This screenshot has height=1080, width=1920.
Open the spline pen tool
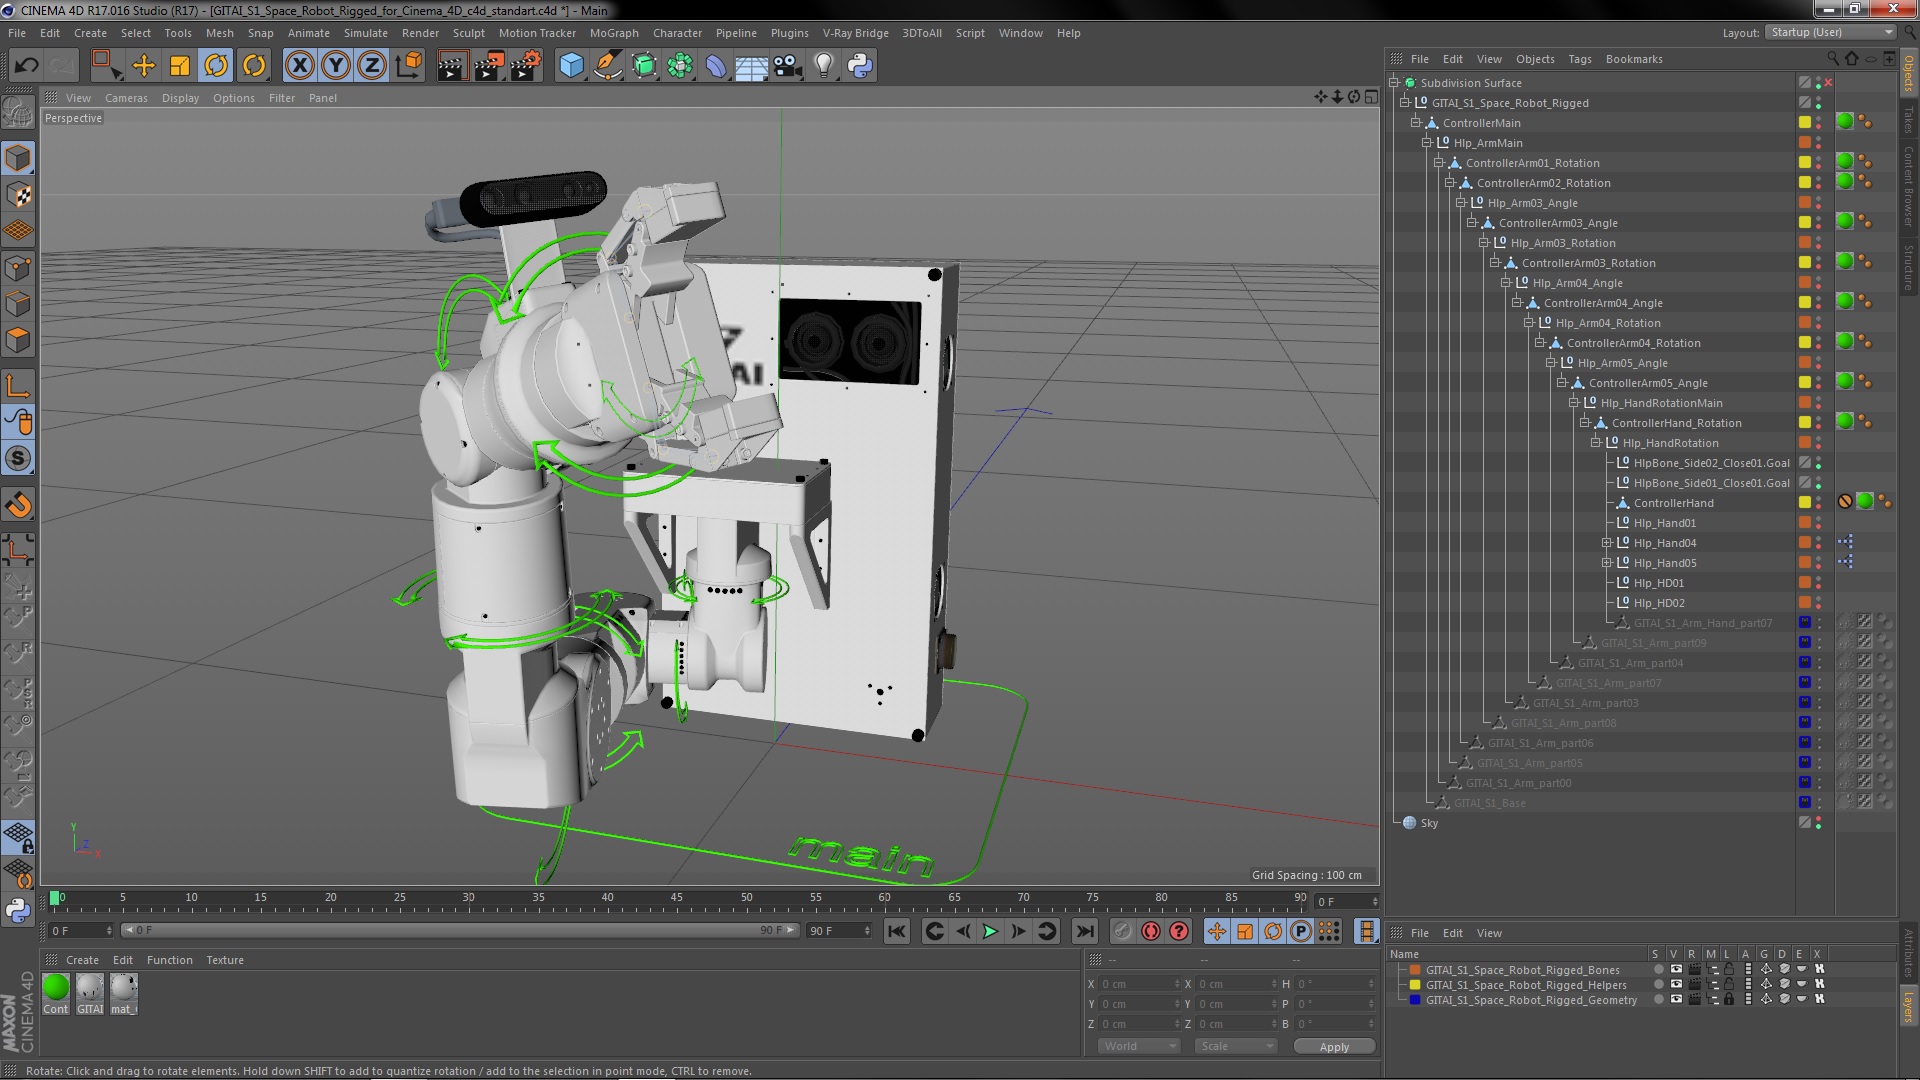607,66
